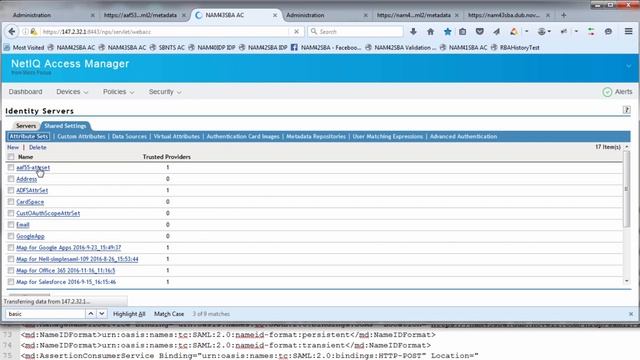Viewport: 640px width, 360px height.
Task: Open the Virtual Attributes sub-tab
Action: pos(177,136)
